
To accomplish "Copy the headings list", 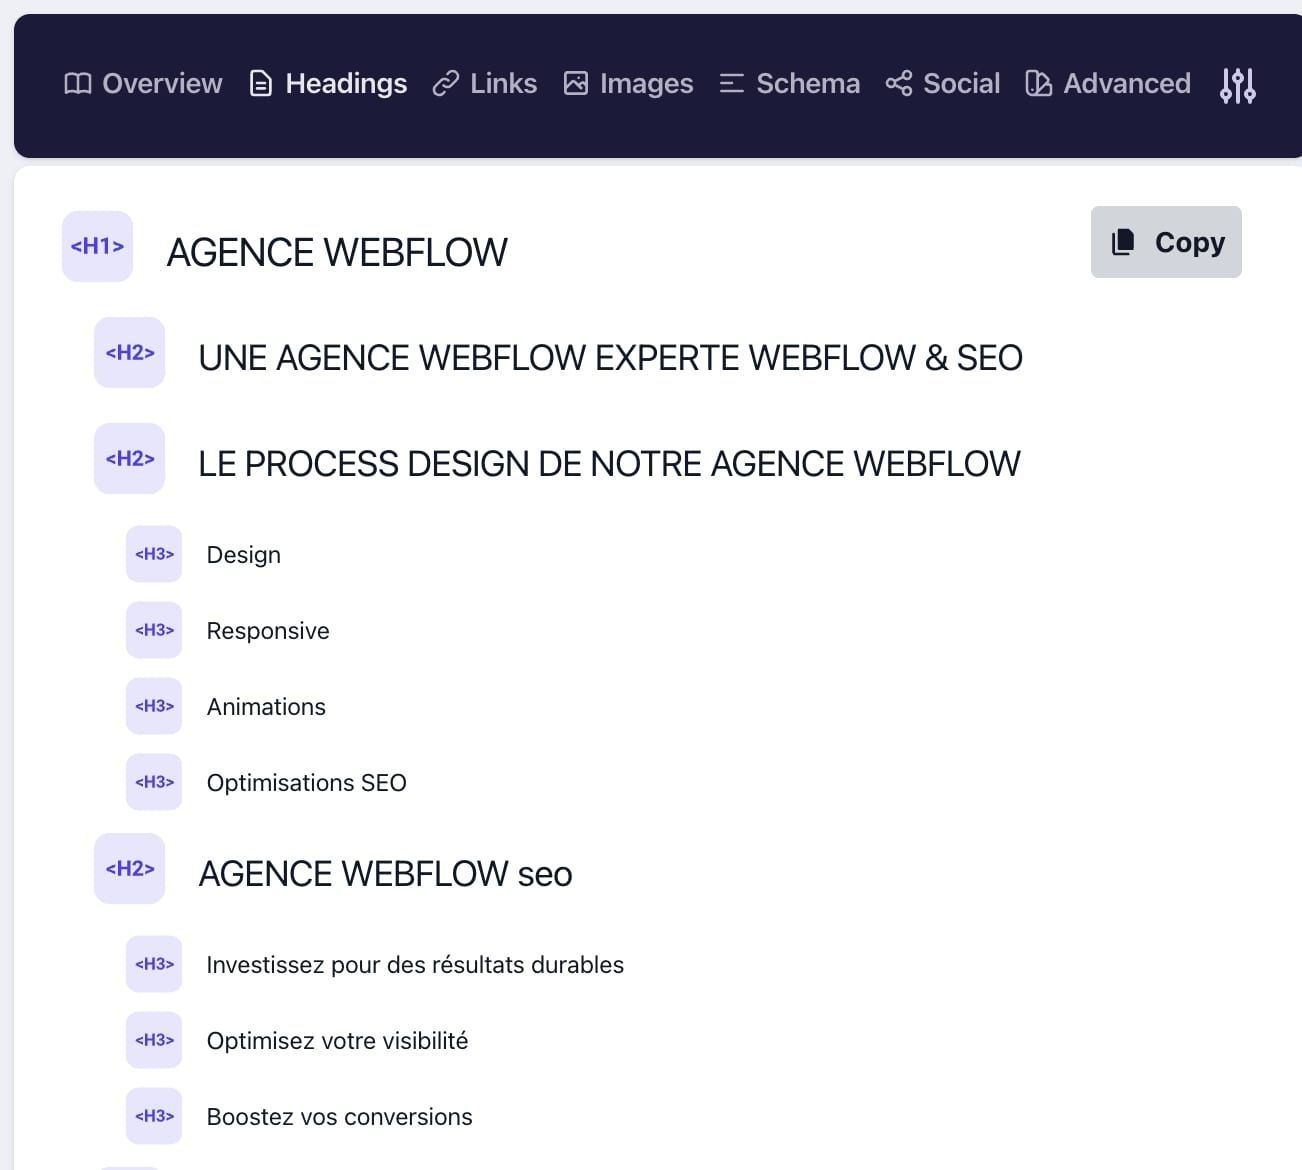I will click(1166, 242).
